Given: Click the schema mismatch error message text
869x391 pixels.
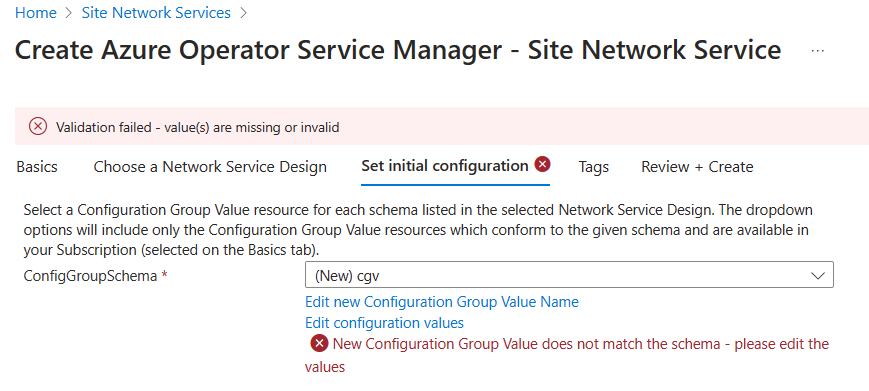Looking at the screenshot, I should (x=567, y=355).
